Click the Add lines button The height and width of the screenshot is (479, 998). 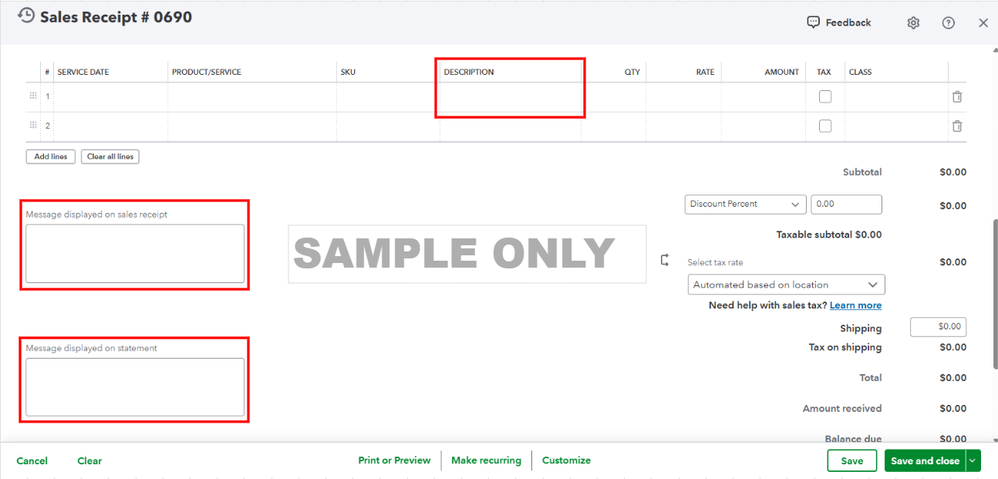[51, 156]
